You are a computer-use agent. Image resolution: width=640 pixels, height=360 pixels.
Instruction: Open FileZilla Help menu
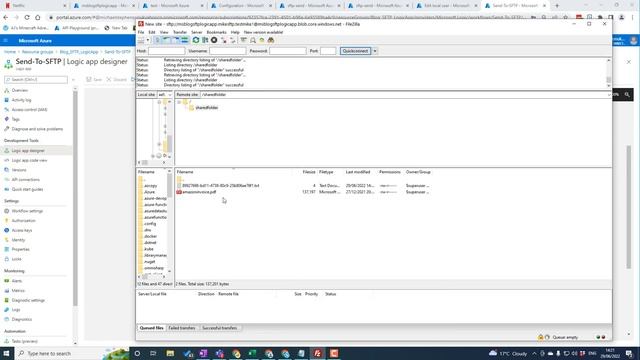[235, 32]
